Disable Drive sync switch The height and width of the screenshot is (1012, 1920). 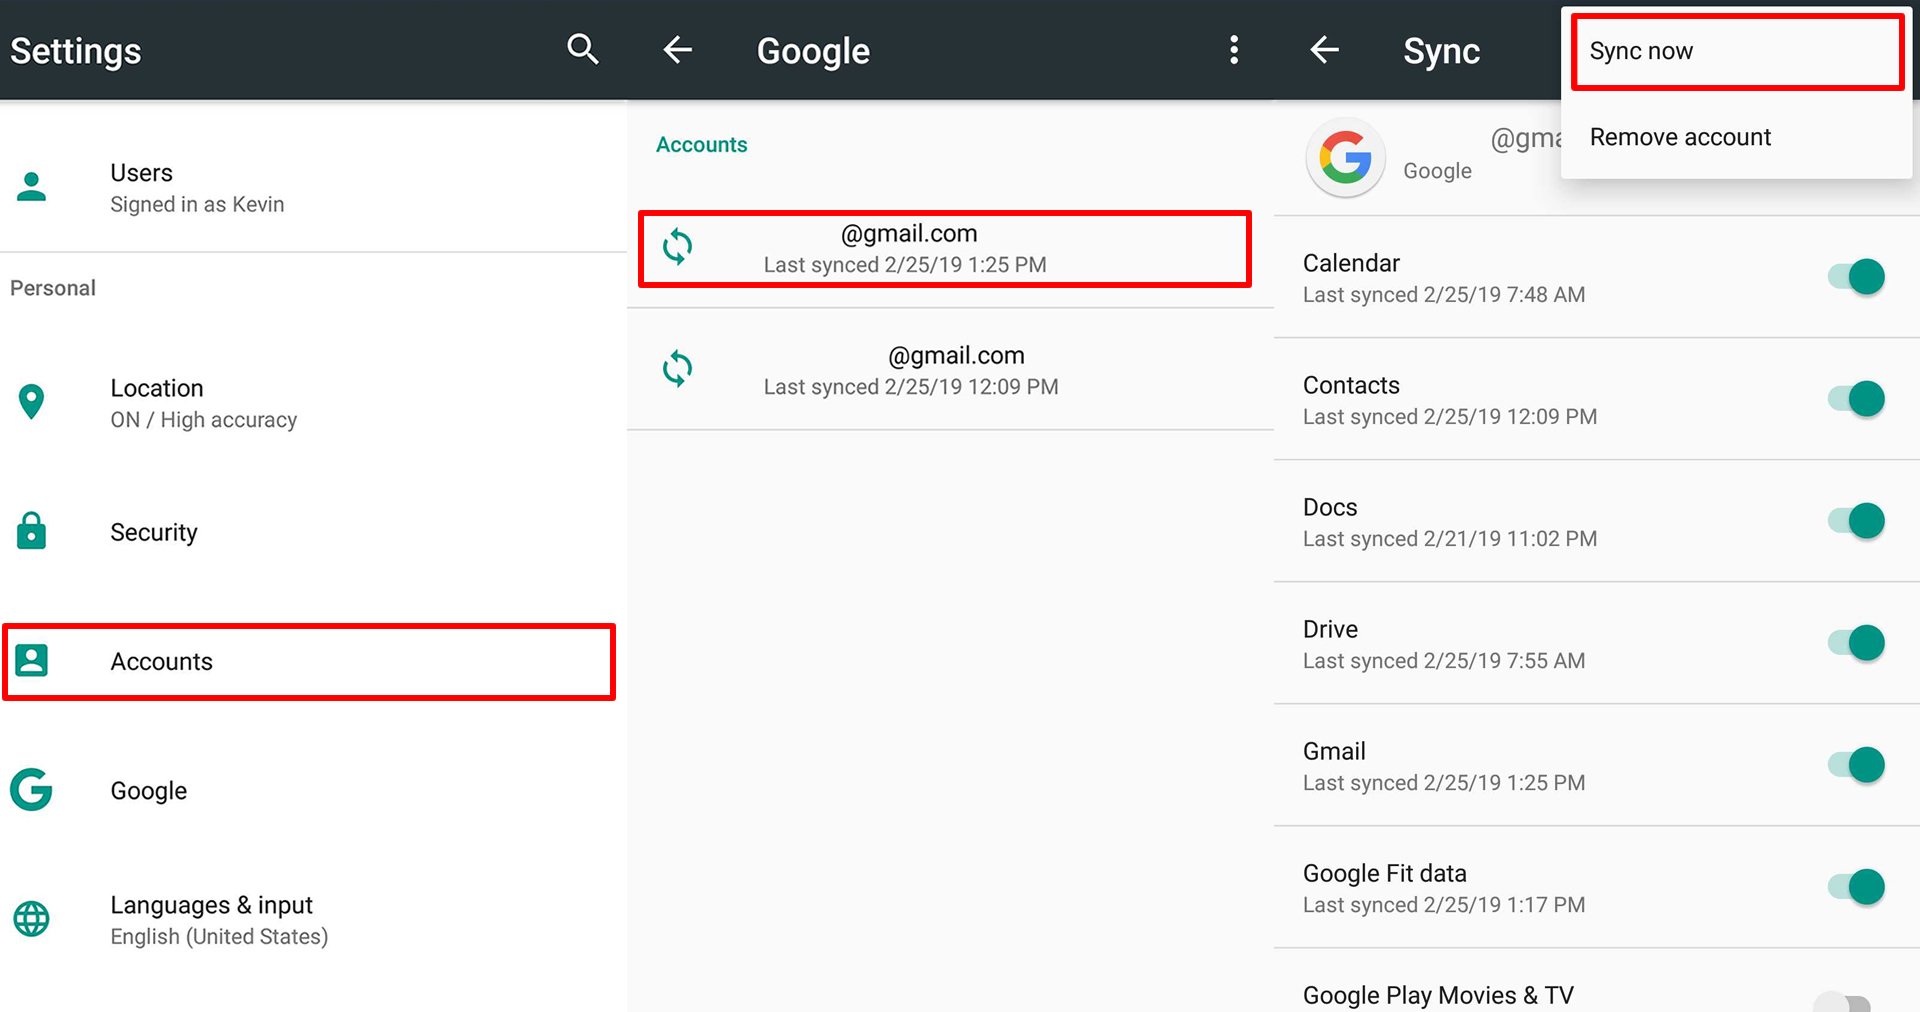1857,643
